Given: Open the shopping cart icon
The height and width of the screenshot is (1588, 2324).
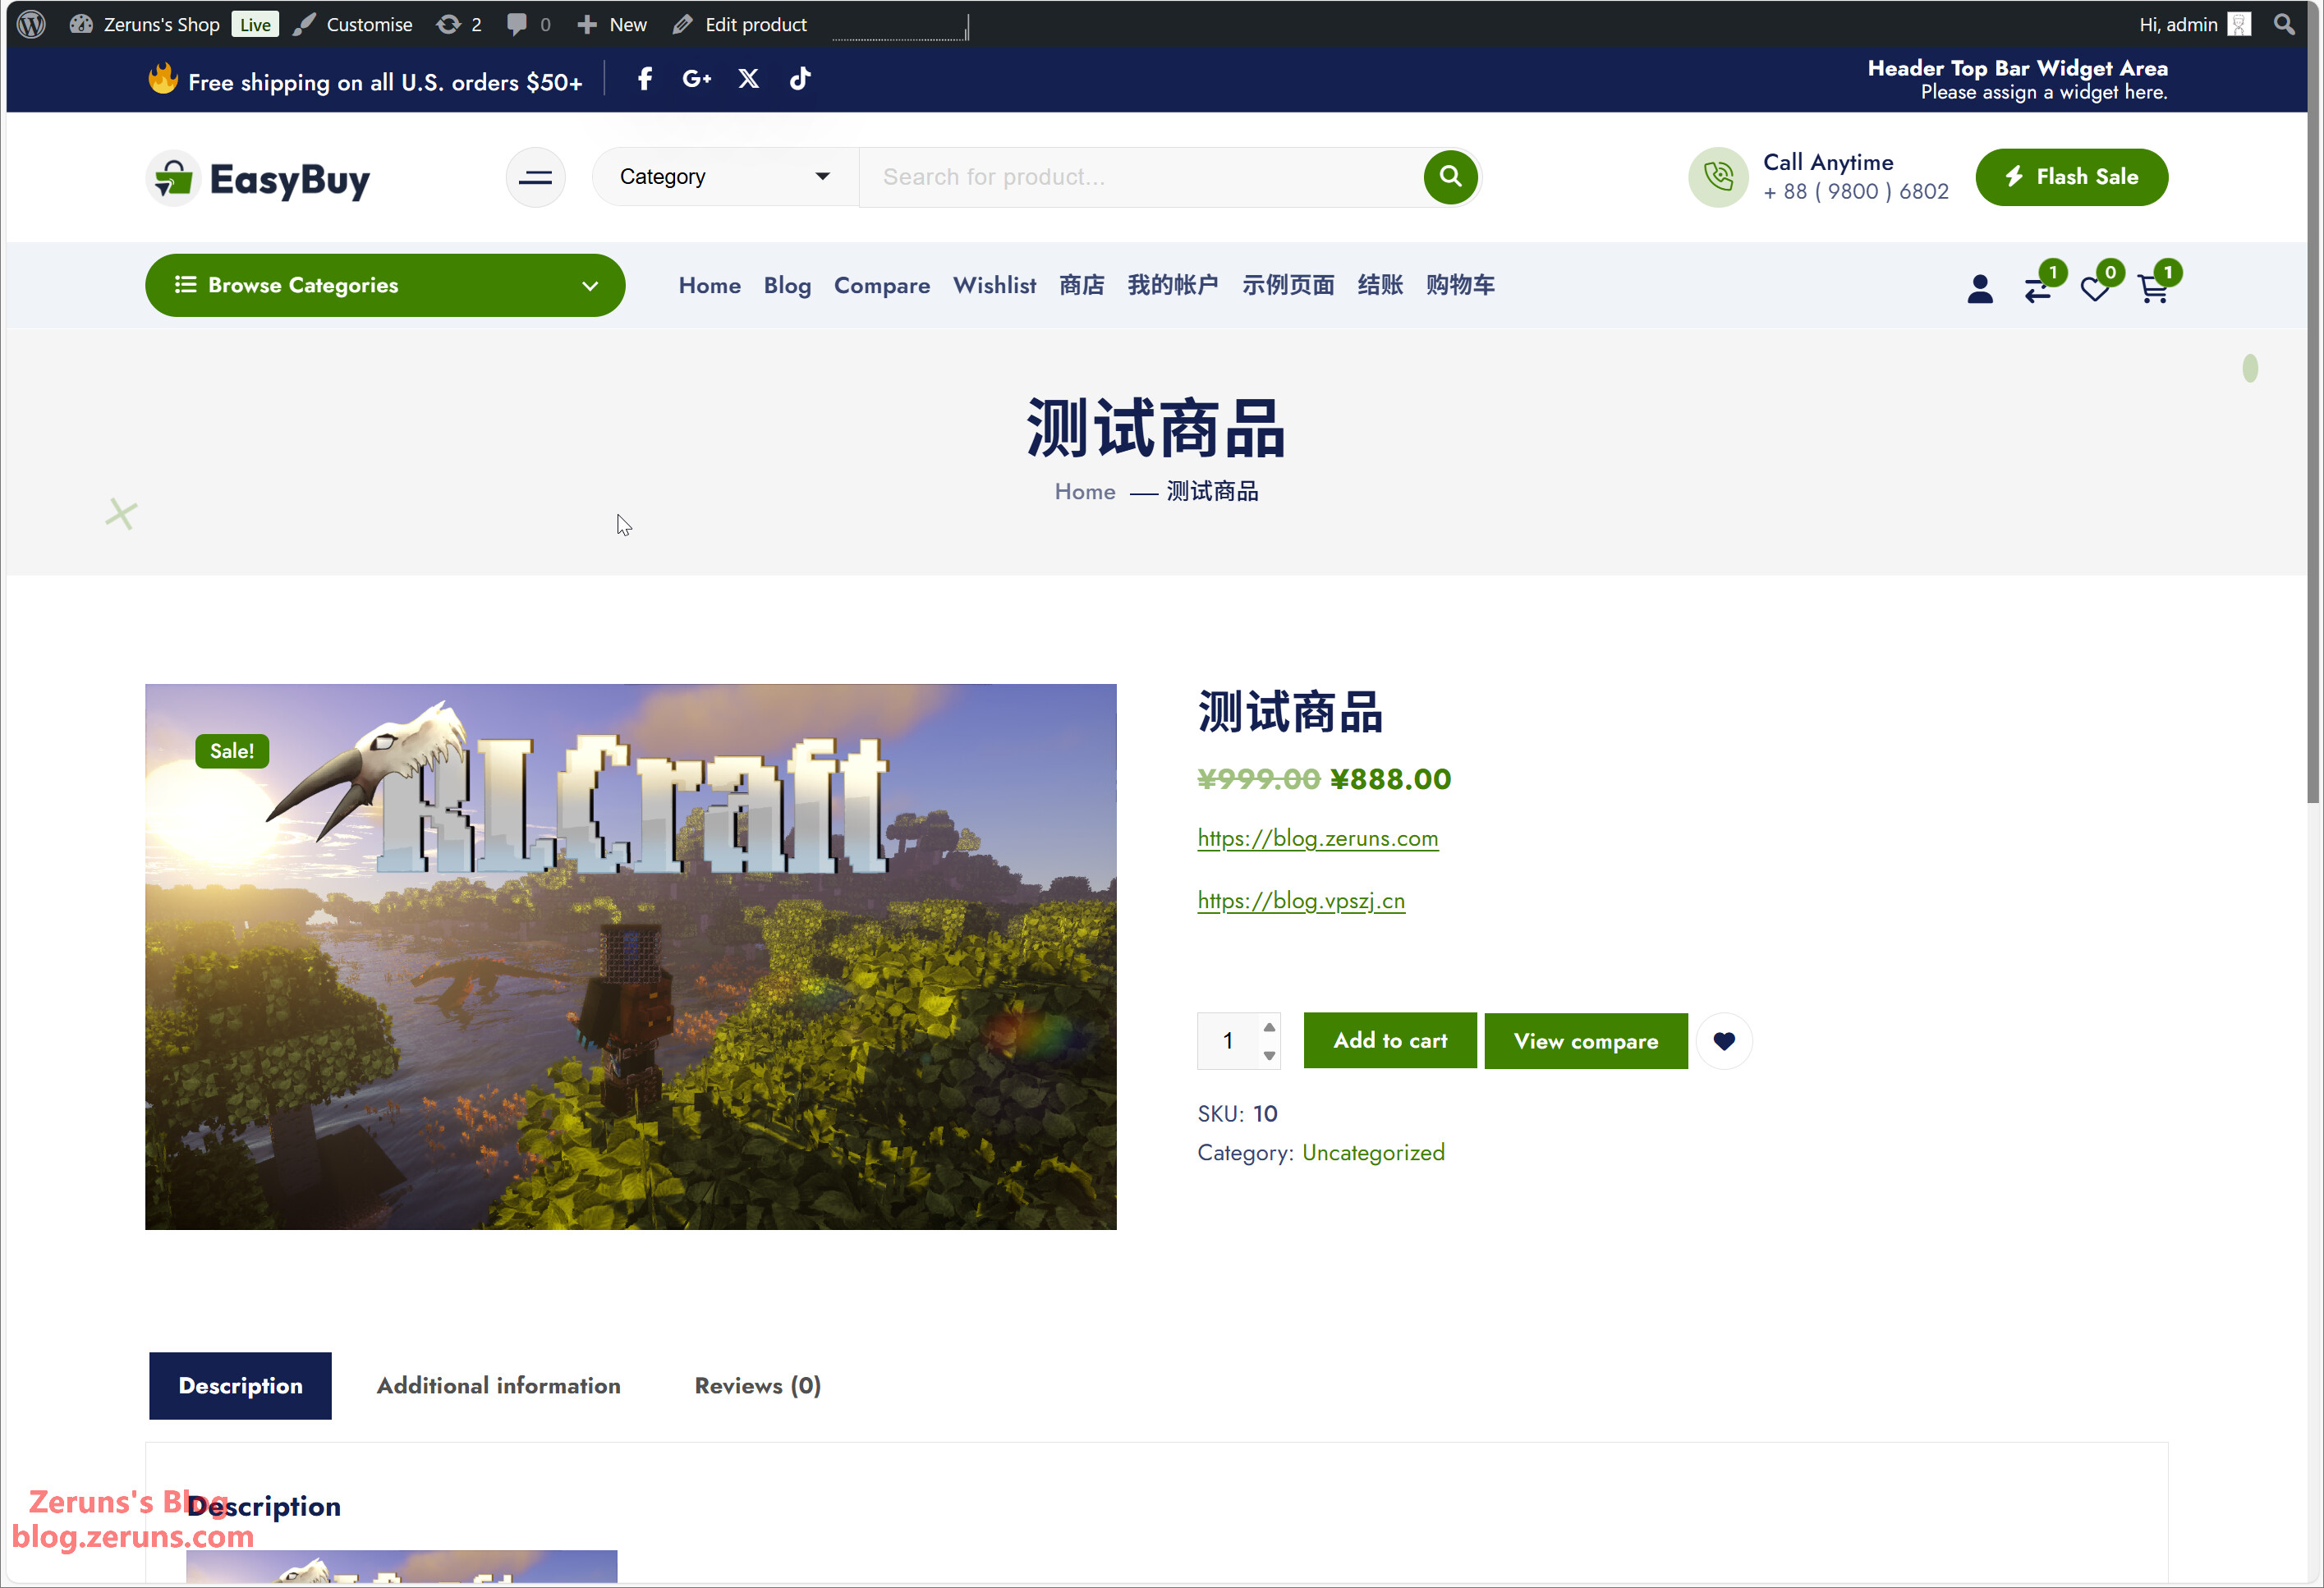Looking at the screenshot, I should [x=2153, y=289].
